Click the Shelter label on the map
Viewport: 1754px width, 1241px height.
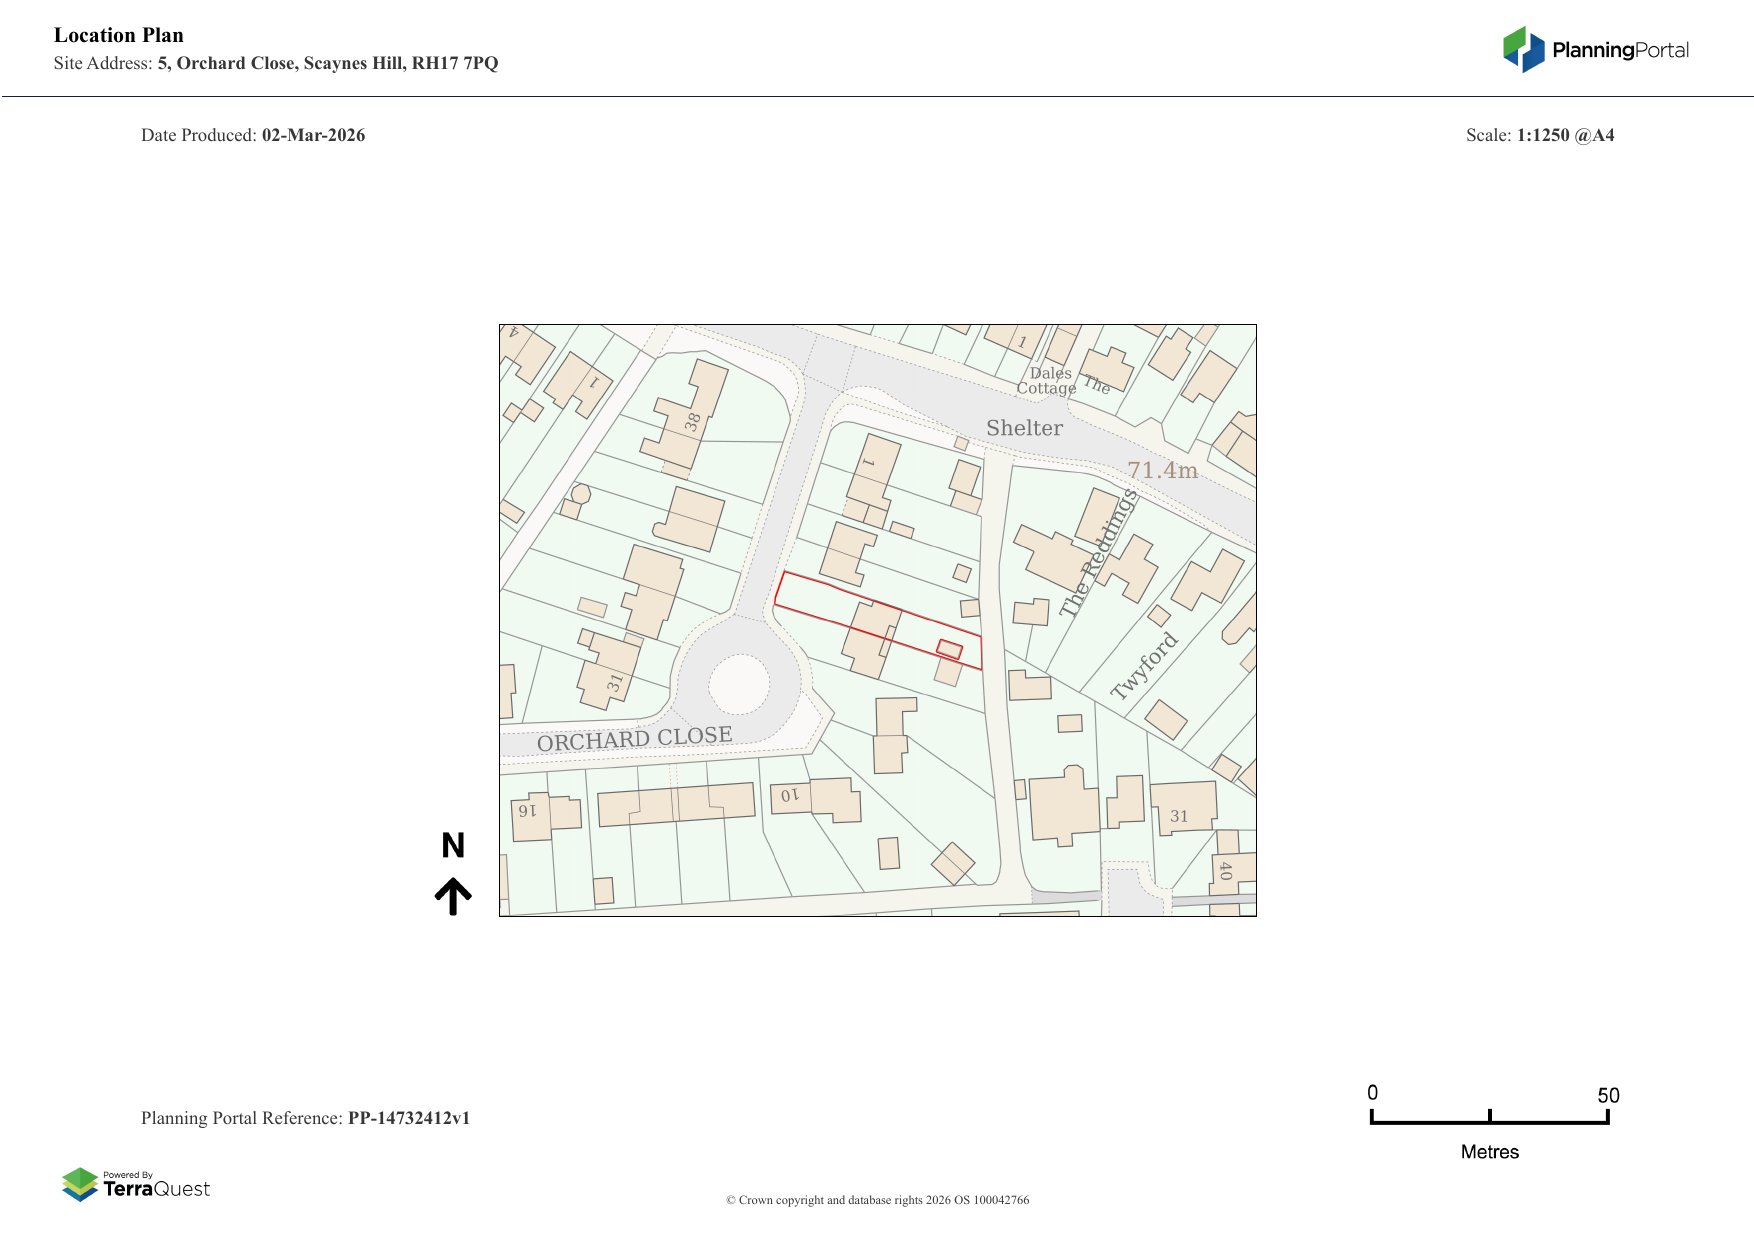click(x=1024, y=428)
